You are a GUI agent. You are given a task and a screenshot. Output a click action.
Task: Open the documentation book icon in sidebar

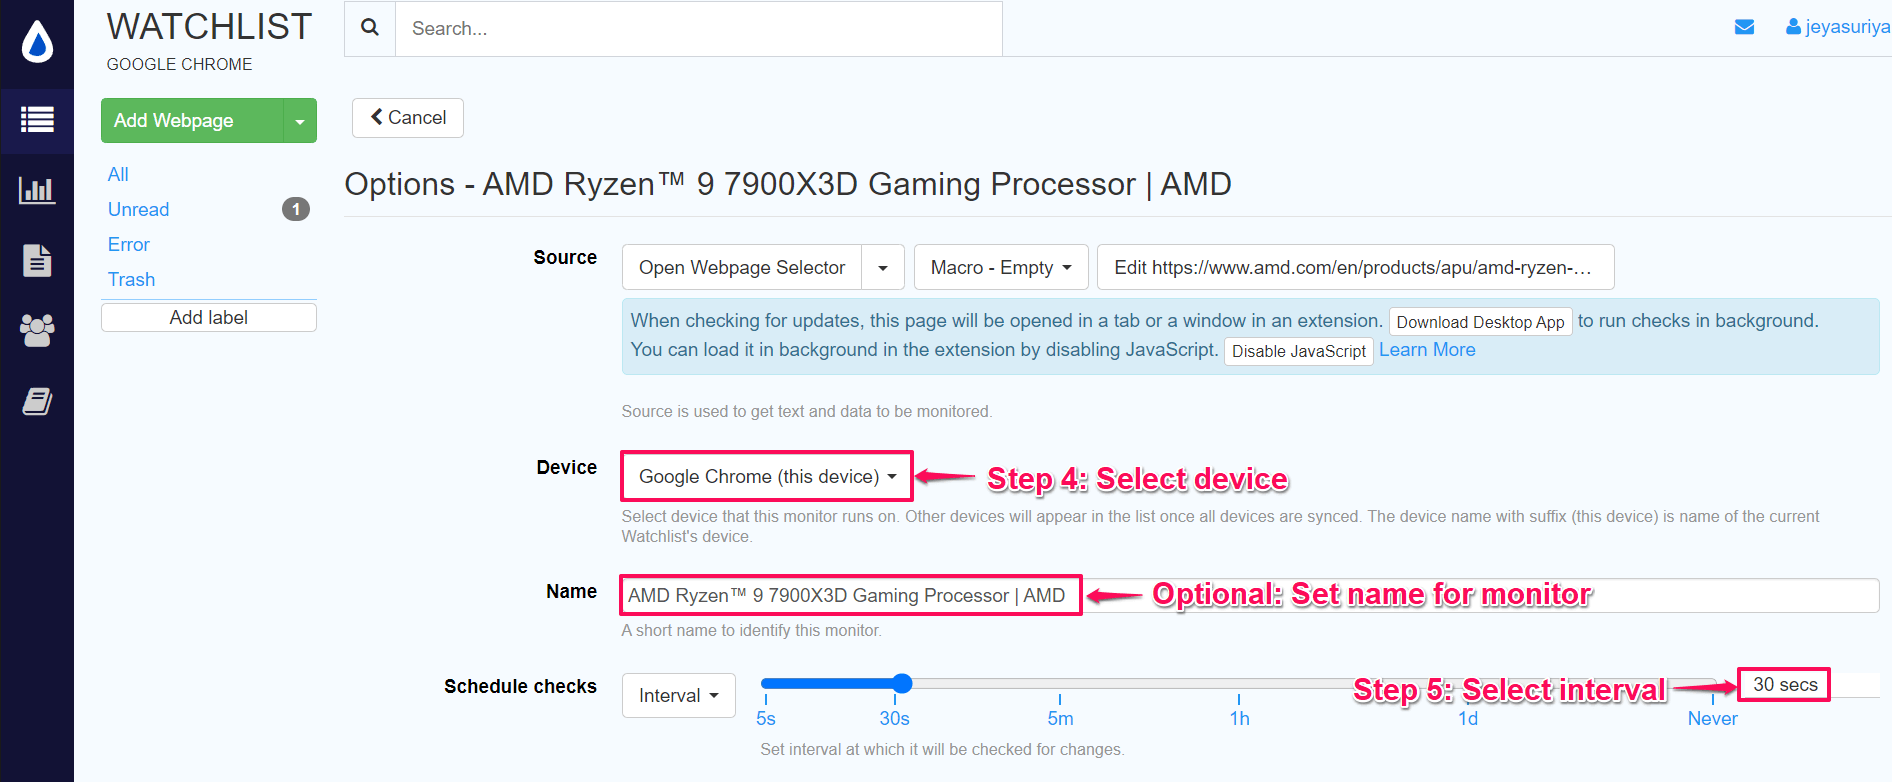(x=37, y=400)
